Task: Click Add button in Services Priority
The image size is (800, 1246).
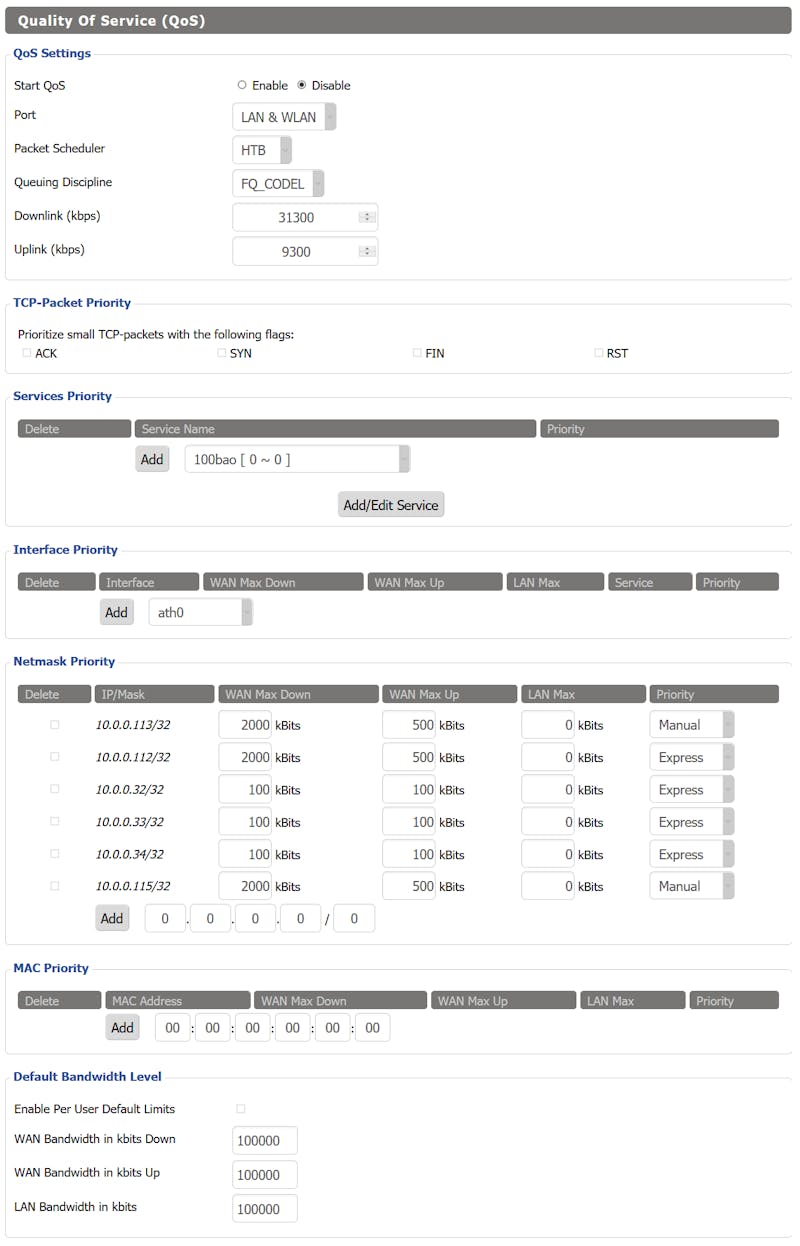Action: pyautogui.click(x=152, y=459)
